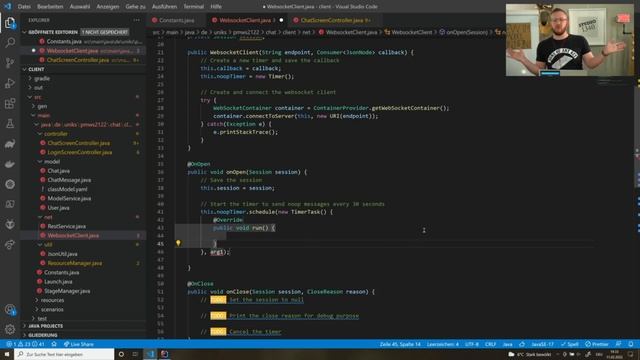Close the WebsocketClient.java unsaved tab dot
Screen dimensions: 640x360
pos(281,20)
